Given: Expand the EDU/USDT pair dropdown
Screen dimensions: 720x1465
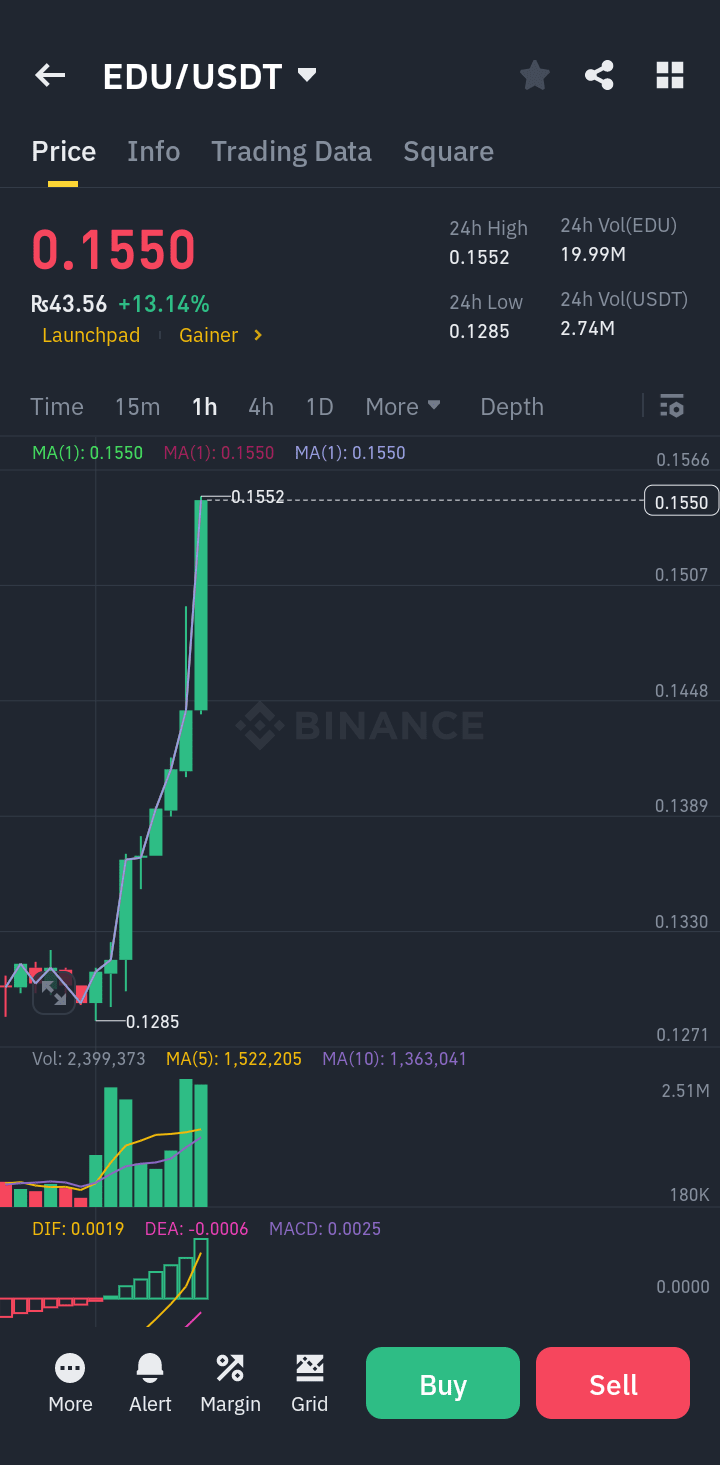Looking at the screenshot, I should coord(307,76).
